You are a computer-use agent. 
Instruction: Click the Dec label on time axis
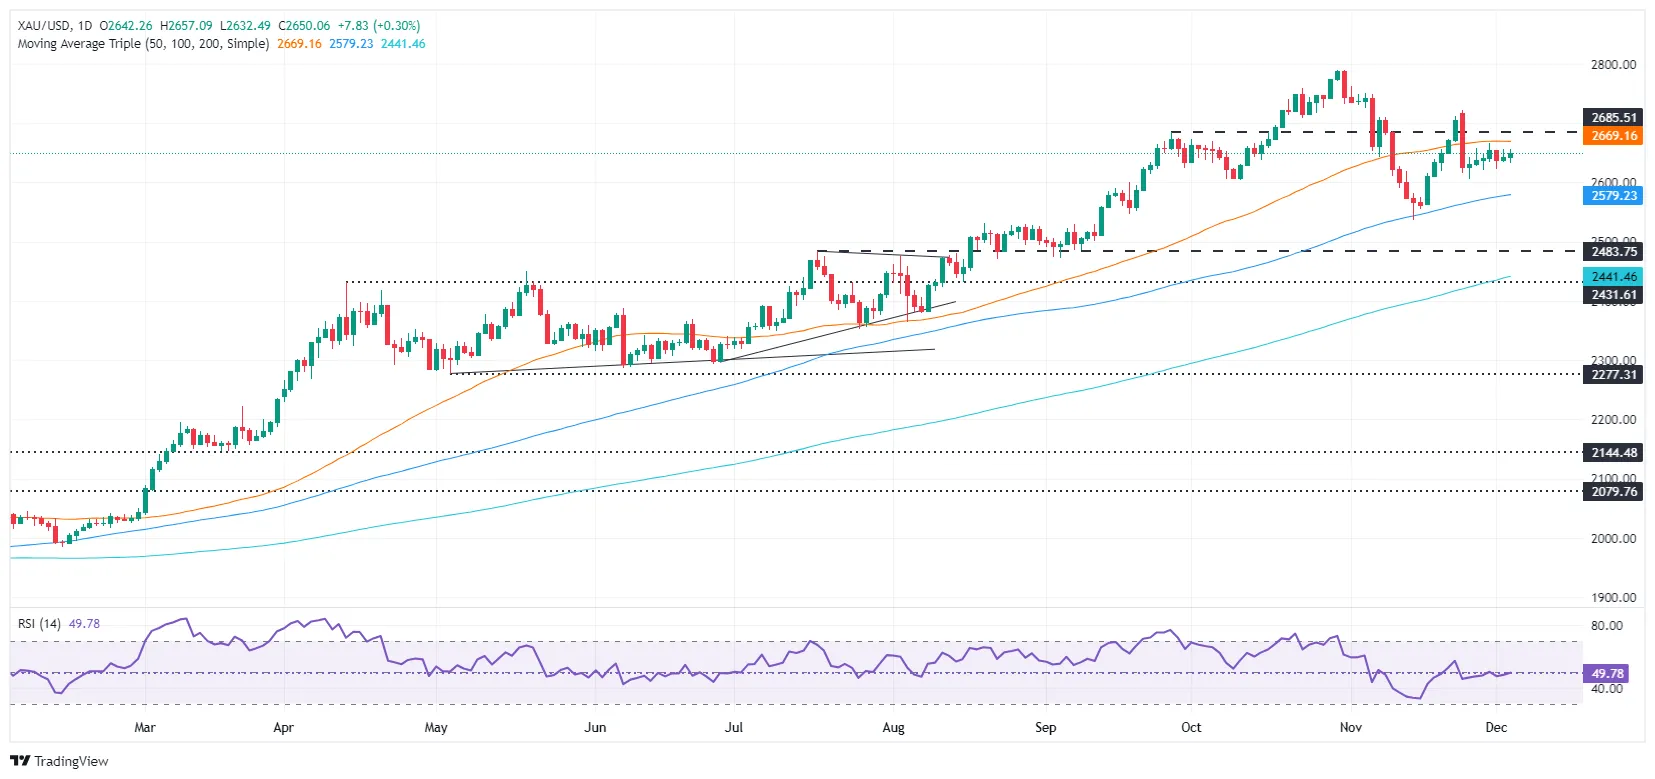pos(1496,727)
